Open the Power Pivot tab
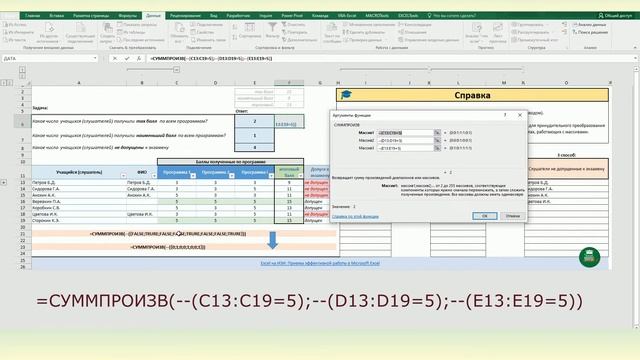This screenshot has width=640, height=360. (292, 16)
